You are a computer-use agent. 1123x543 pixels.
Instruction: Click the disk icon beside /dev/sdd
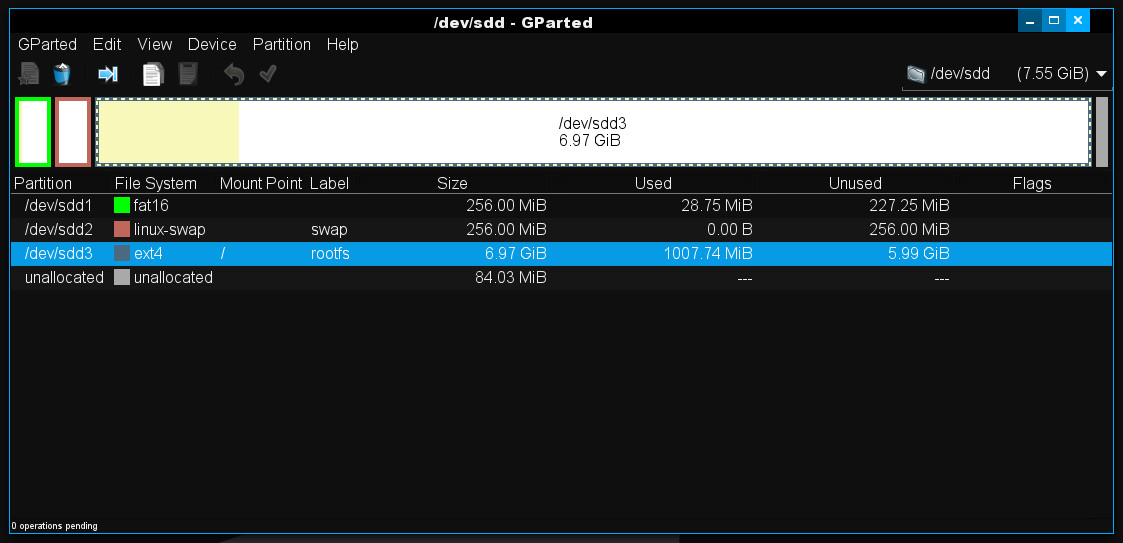[915, 74]
